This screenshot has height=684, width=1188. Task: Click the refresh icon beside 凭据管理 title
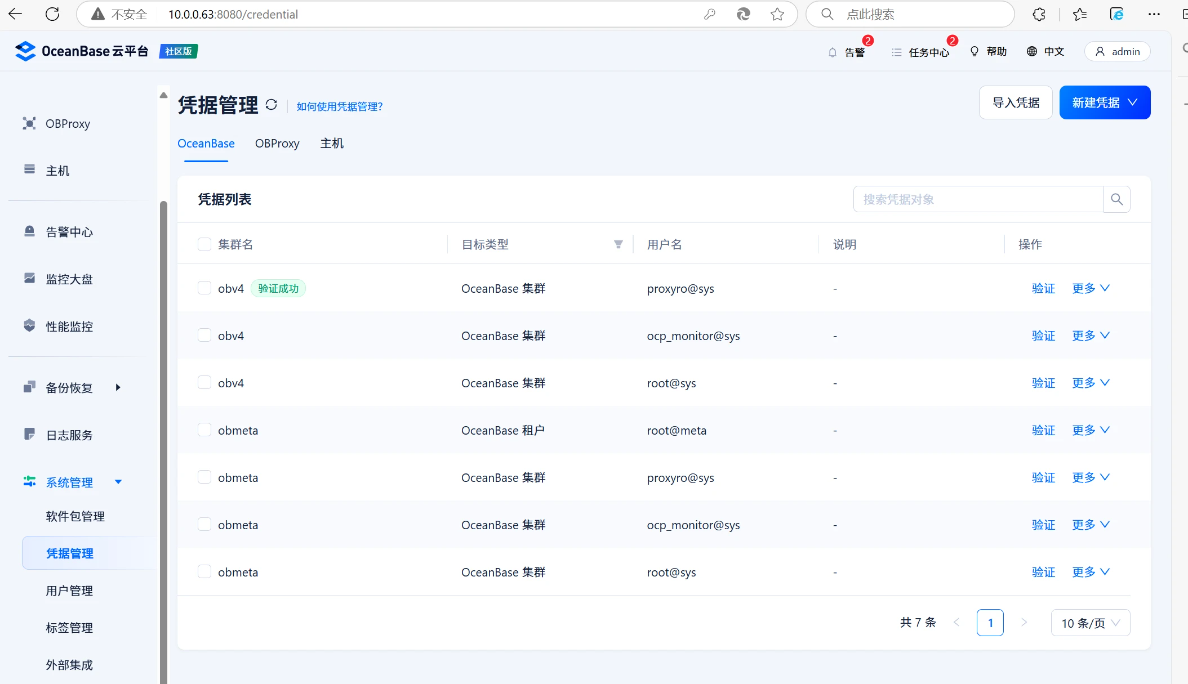(x=271, y=105)
